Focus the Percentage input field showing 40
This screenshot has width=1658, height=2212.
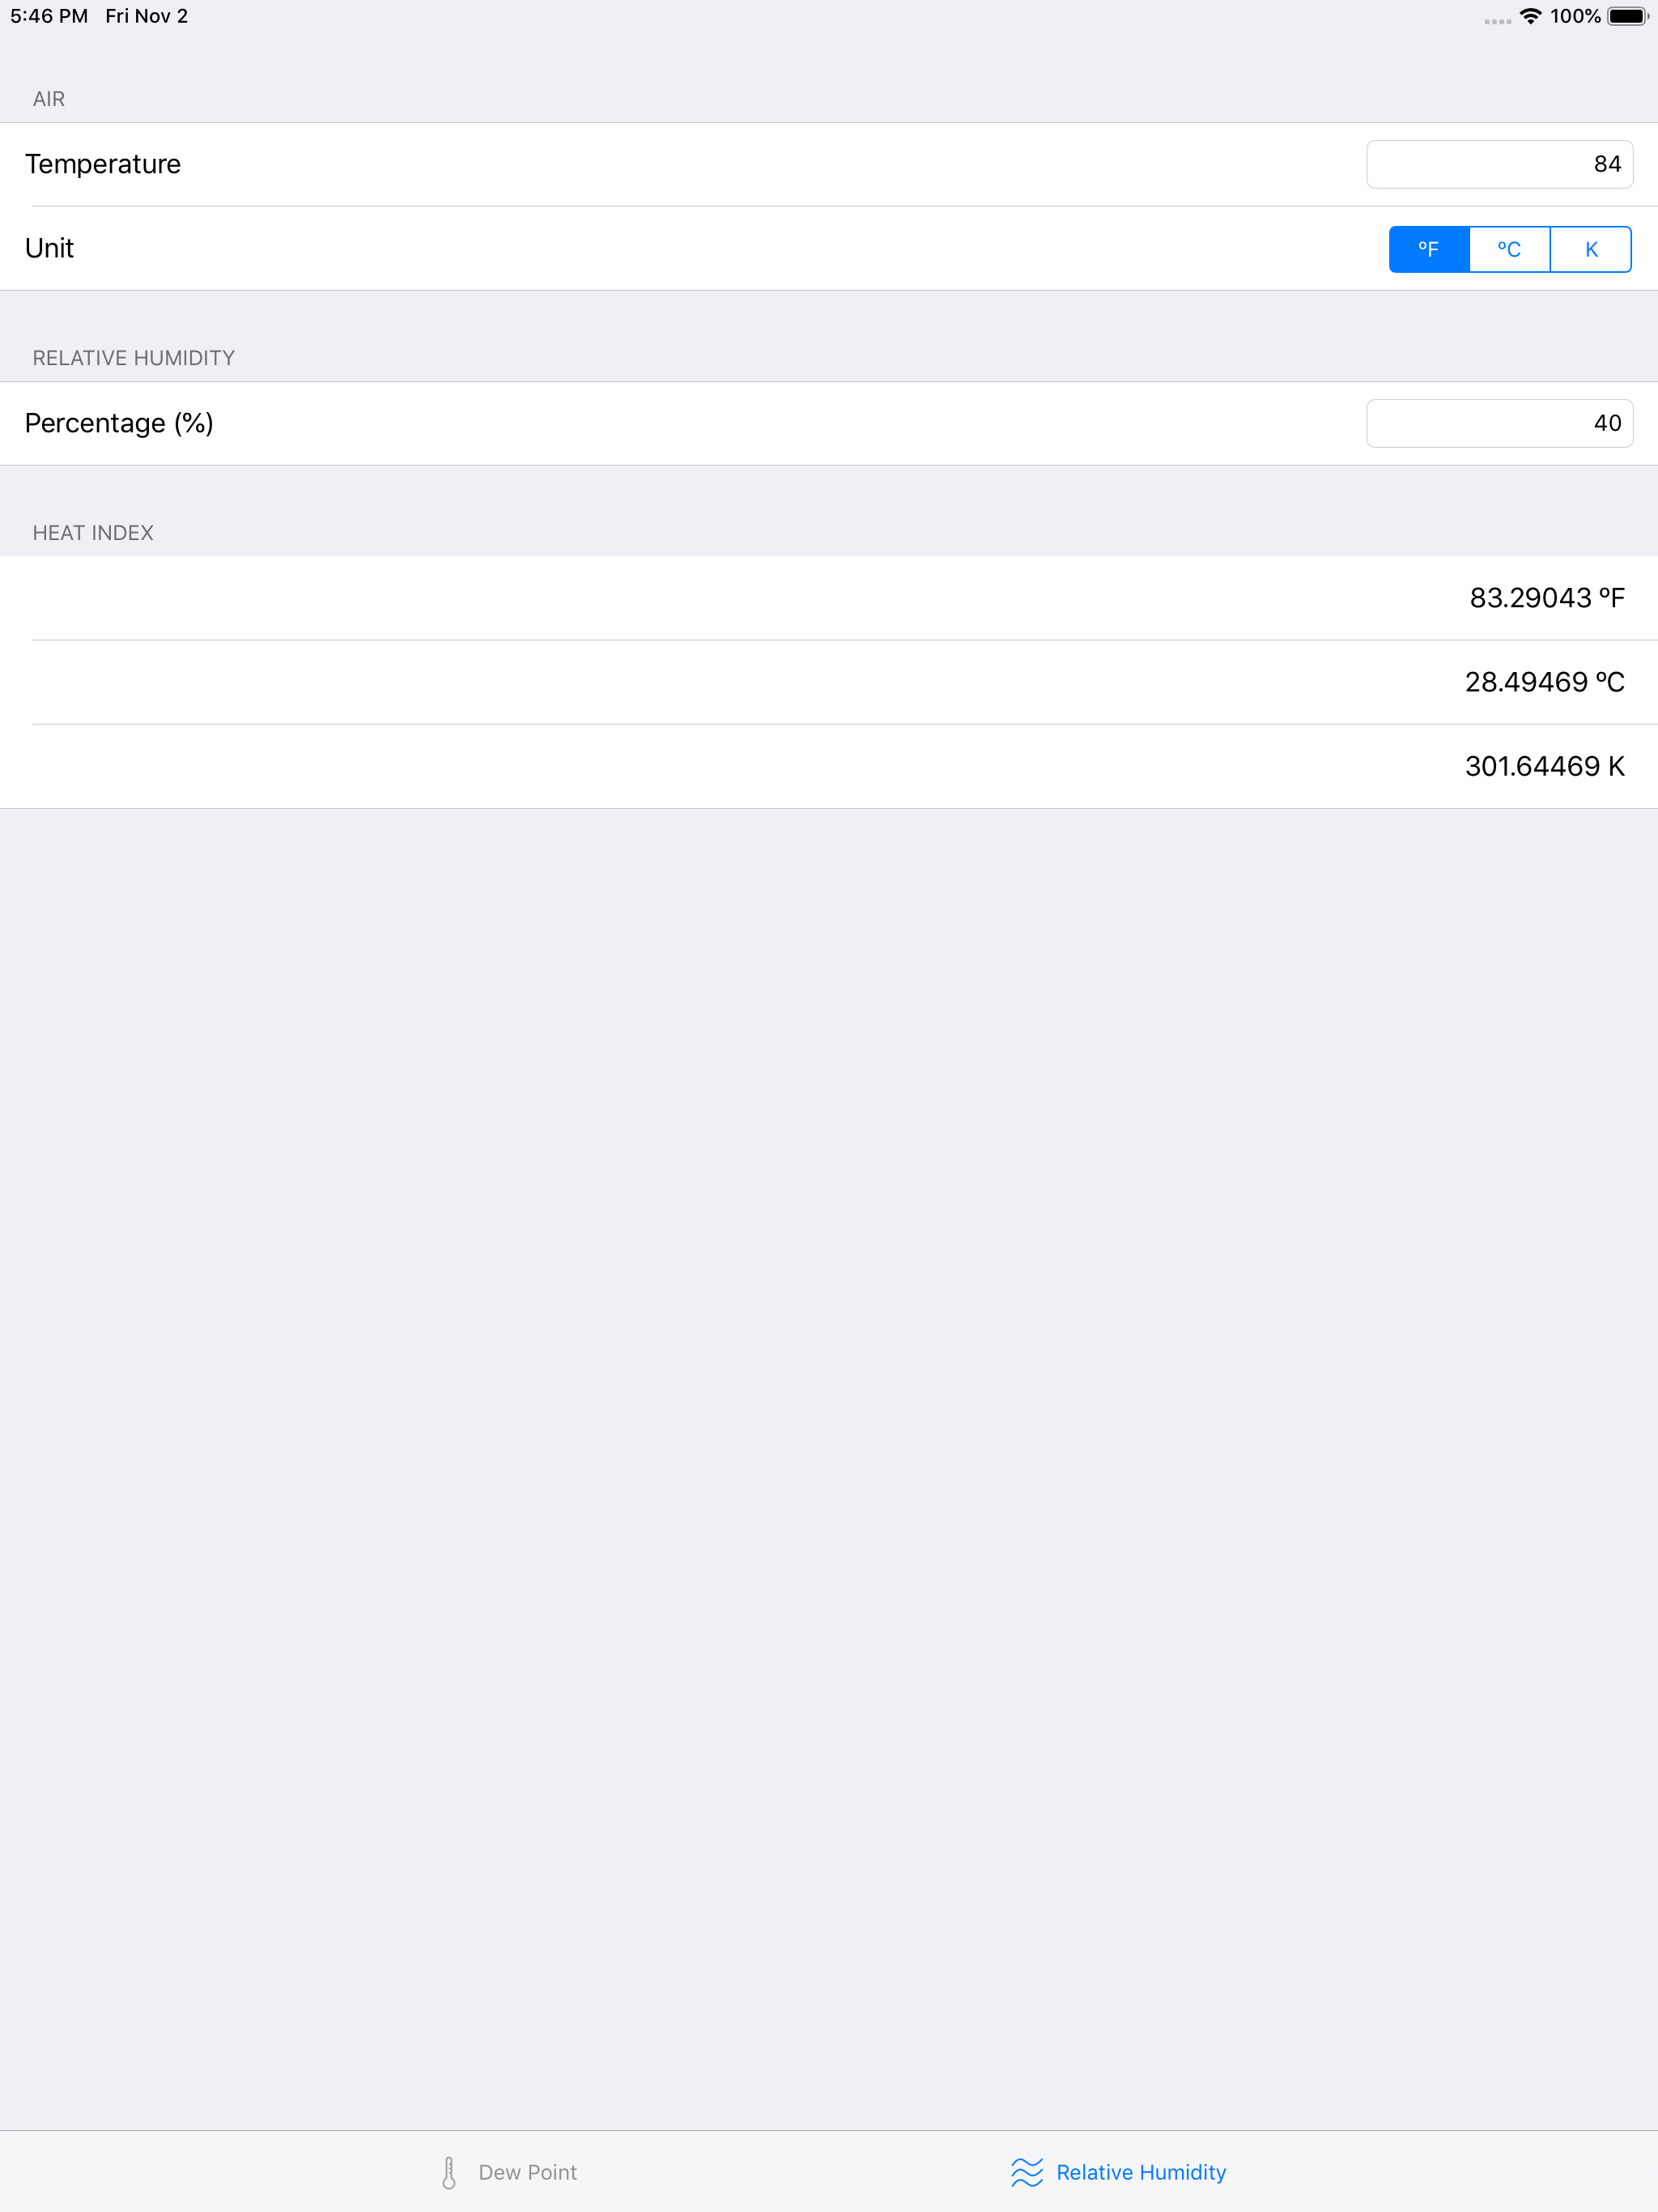tap(1499, 423)
